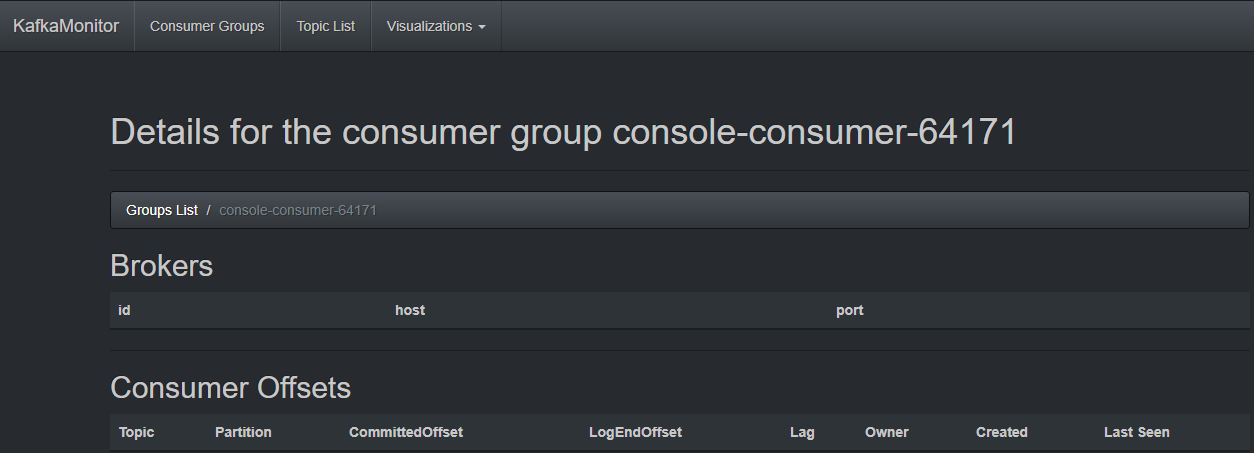Click the Brokers section heading
Screen dimensions: 1254x453
tap(161, 266)
